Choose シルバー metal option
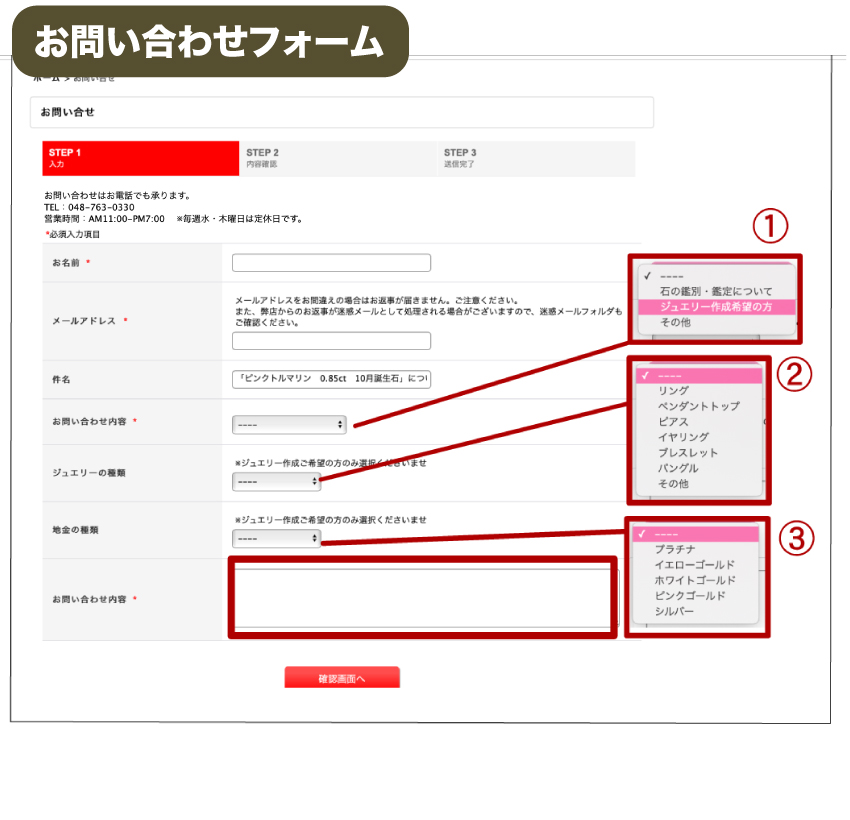Screen dimensions: 850x820 tap(696, 611)
